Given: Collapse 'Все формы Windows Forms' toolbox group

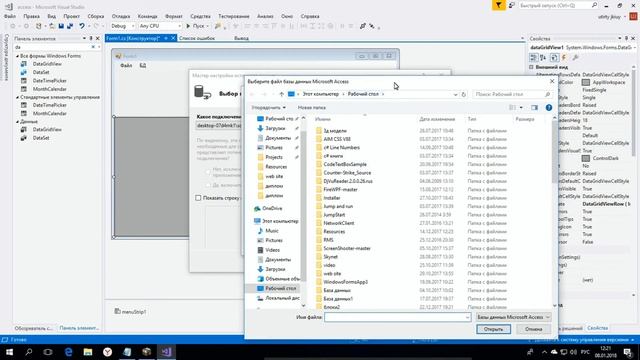Looking at the screenshot, I should pyautogui.click(x=18, y=56).
